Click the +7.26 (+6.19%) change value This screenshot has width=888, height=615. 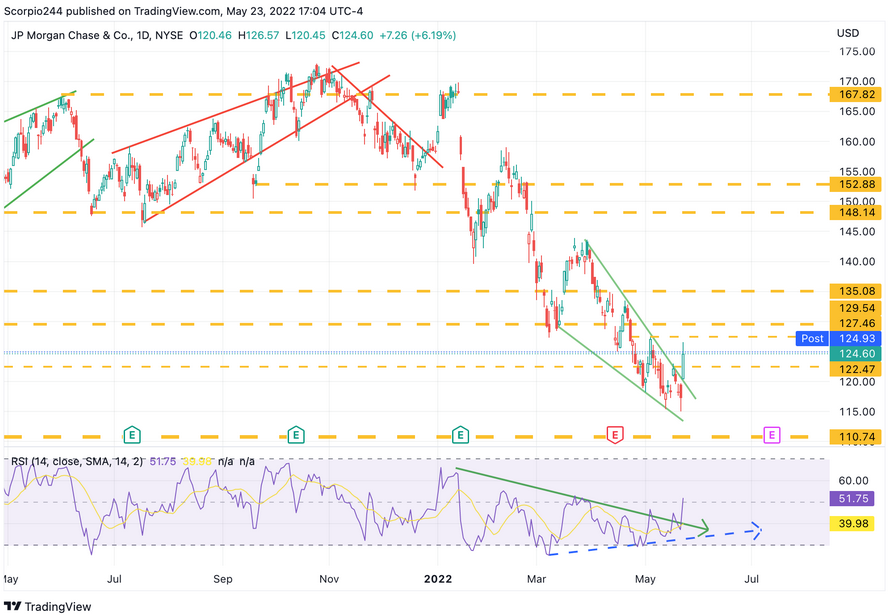coord(417,35)
